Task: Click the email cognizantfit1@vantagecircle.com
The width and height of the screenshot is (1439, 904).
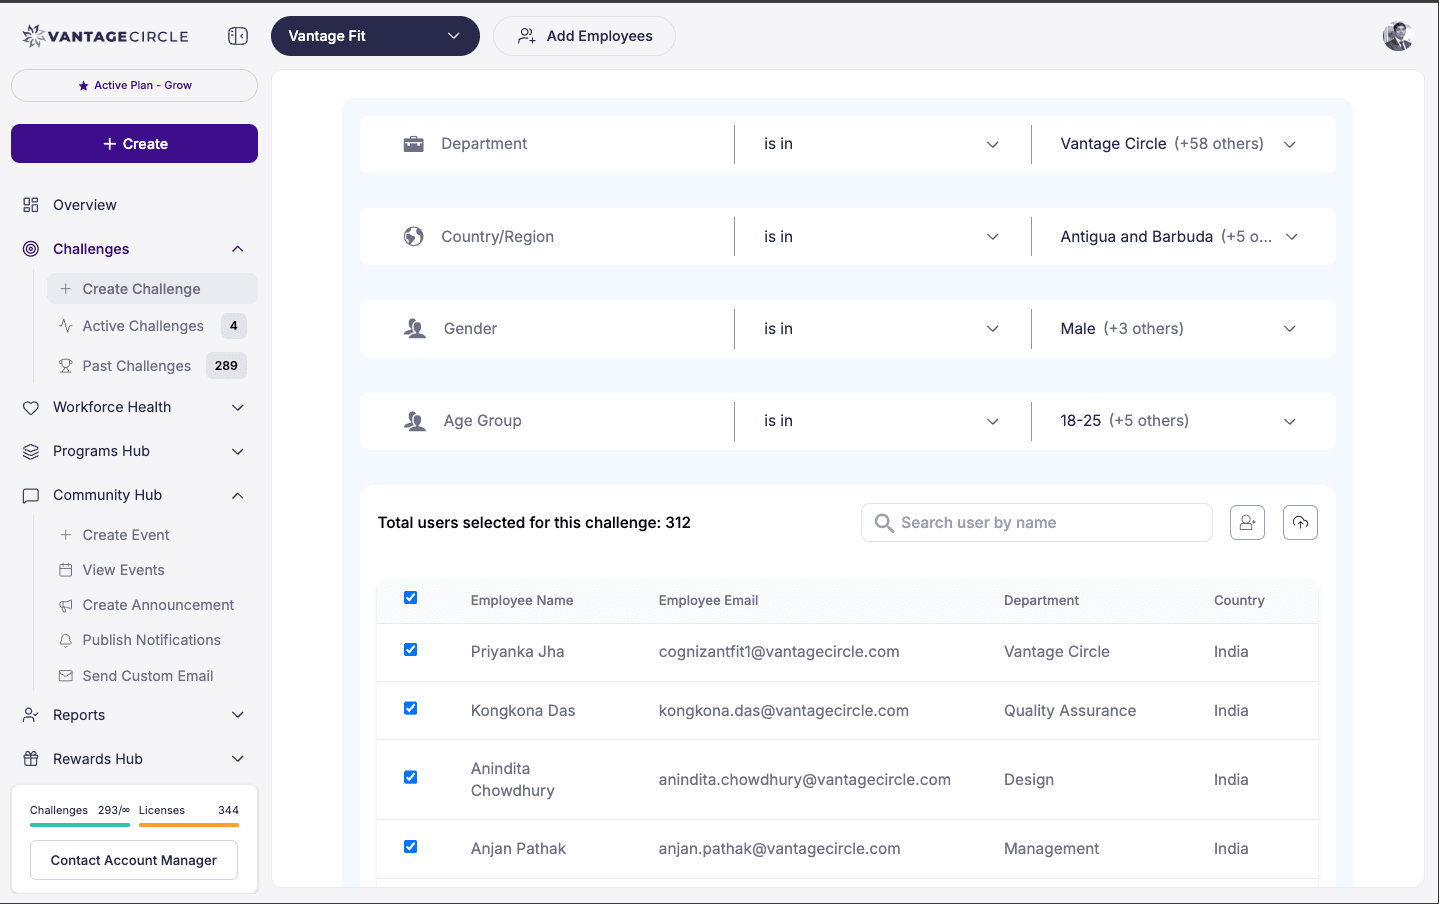Action: tap(779, 652)
